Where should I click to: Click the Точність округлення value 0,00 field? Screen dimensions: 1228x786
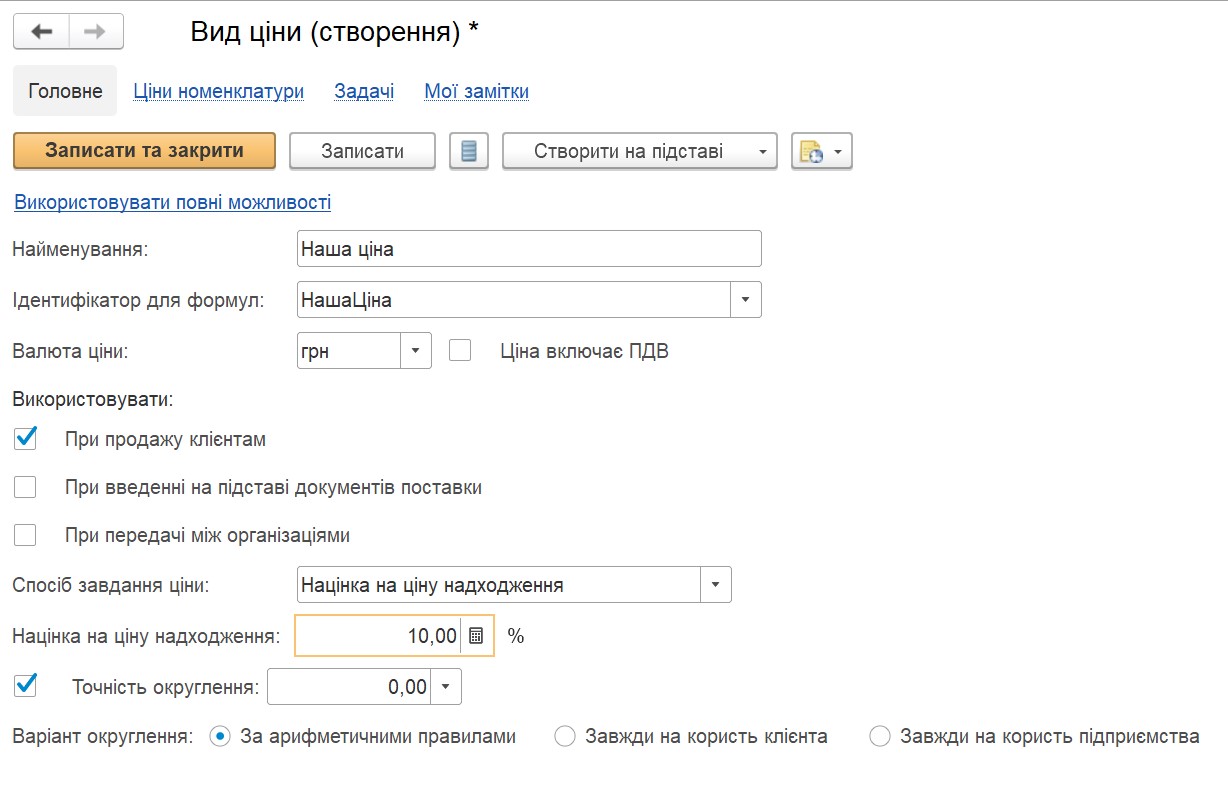[x=350, y=687]
